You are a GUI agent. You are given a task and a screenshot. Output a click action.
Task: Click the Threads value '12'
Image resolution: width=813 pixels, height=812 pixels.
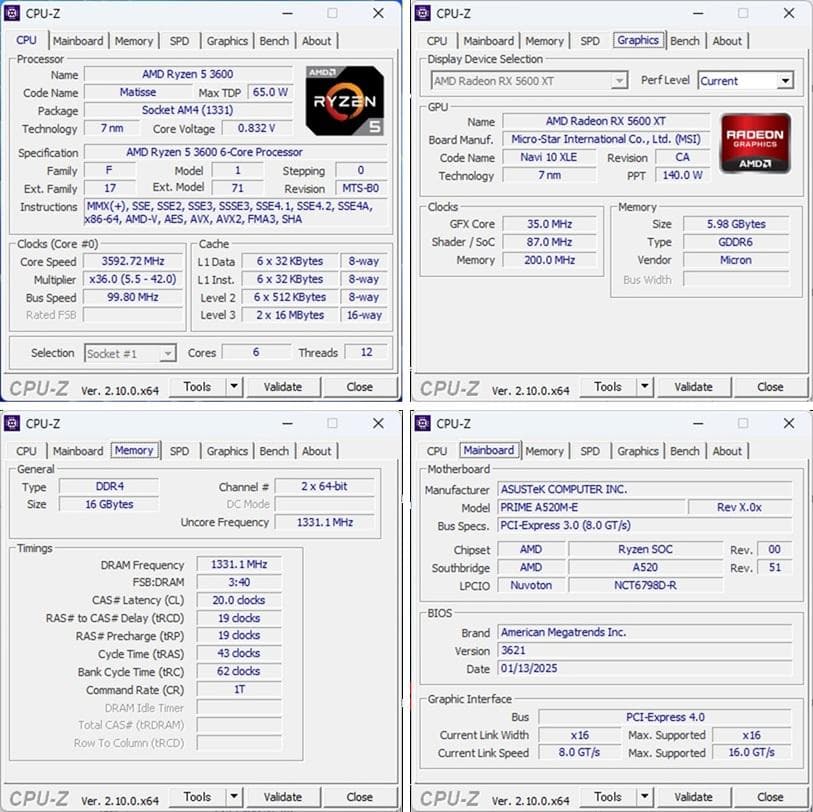366,353
